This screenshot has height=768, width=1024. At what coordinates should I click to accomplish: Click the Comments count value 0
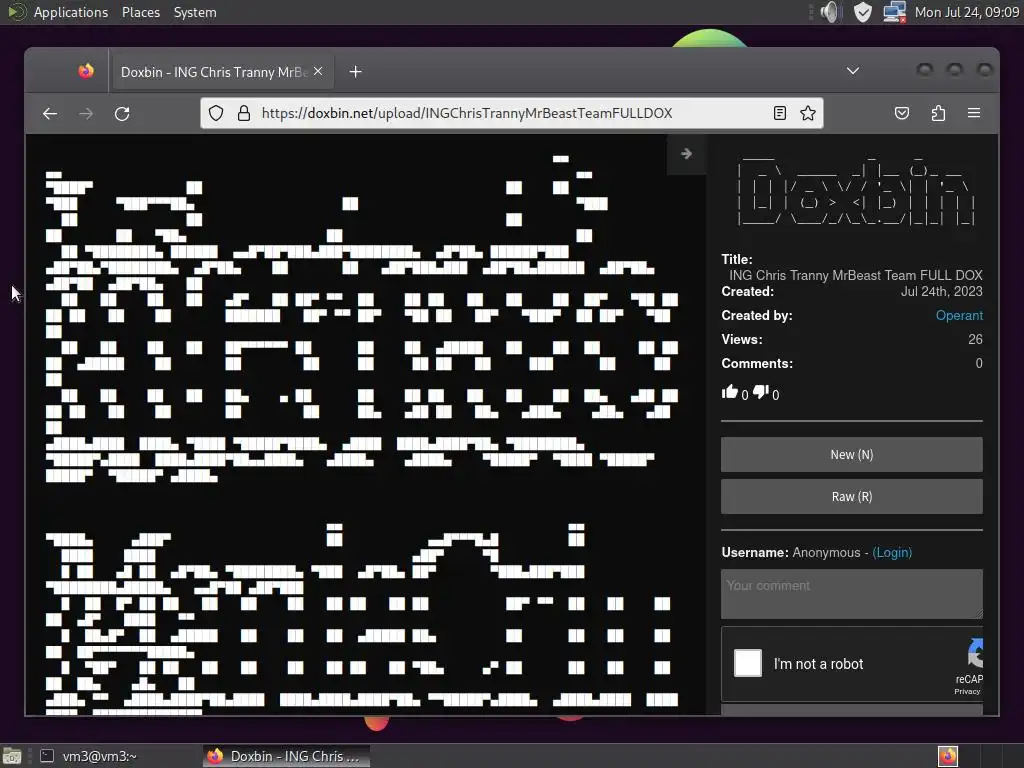(x=979, y=363)
